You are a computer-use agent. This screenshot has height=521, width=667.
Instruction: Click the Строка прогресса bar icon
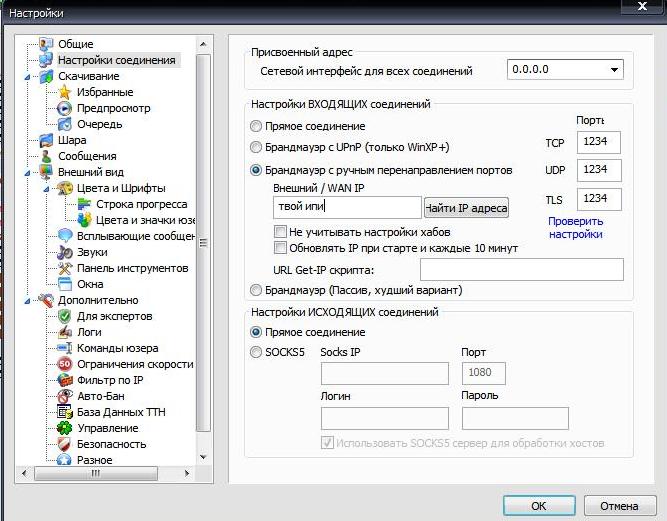(84, 204)
